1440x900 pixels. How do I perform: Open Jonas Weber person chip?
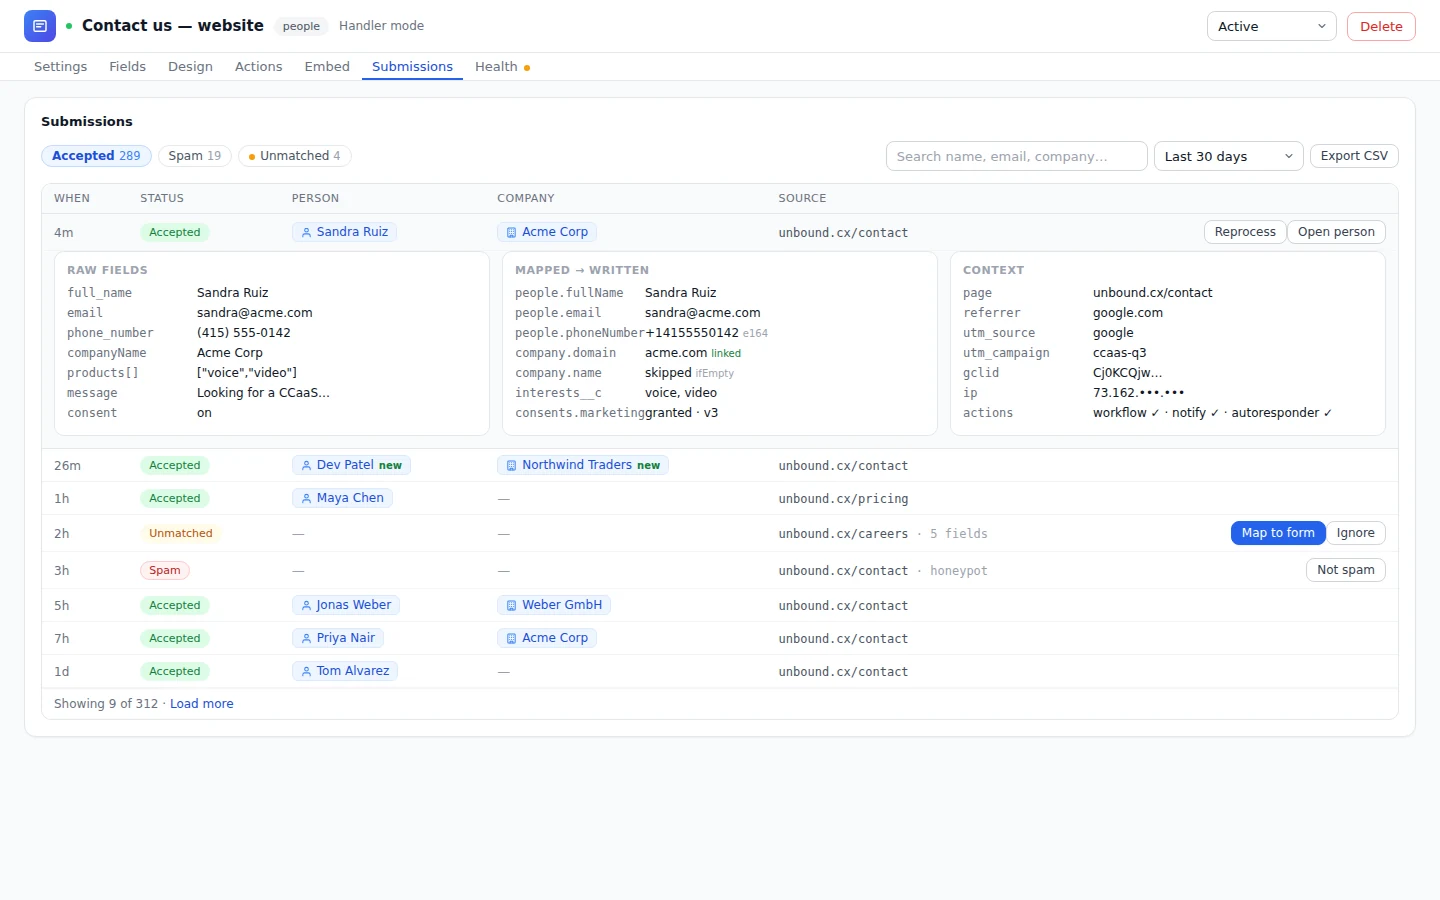346,605
